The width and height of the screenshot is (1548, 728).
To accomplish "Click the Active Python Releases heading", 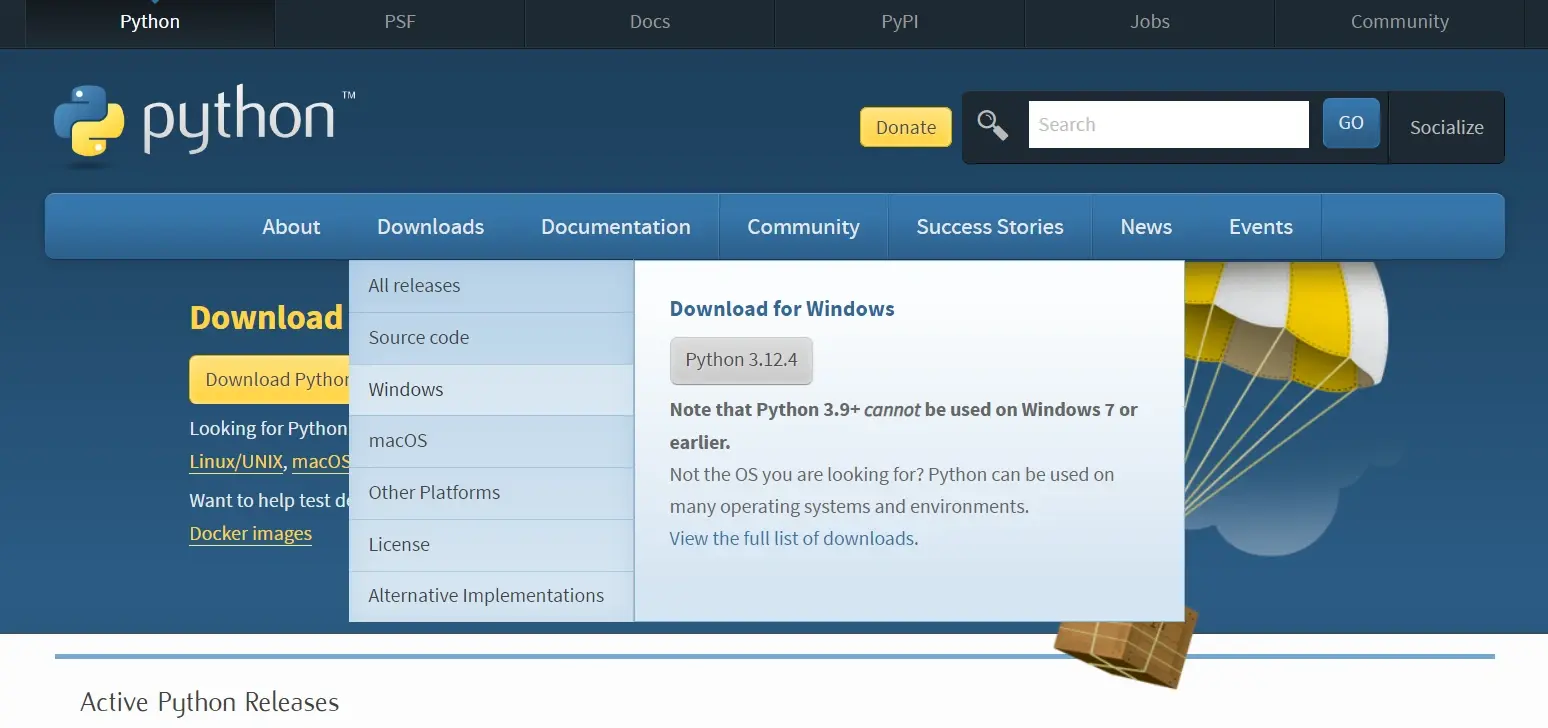I will point(210,702).
